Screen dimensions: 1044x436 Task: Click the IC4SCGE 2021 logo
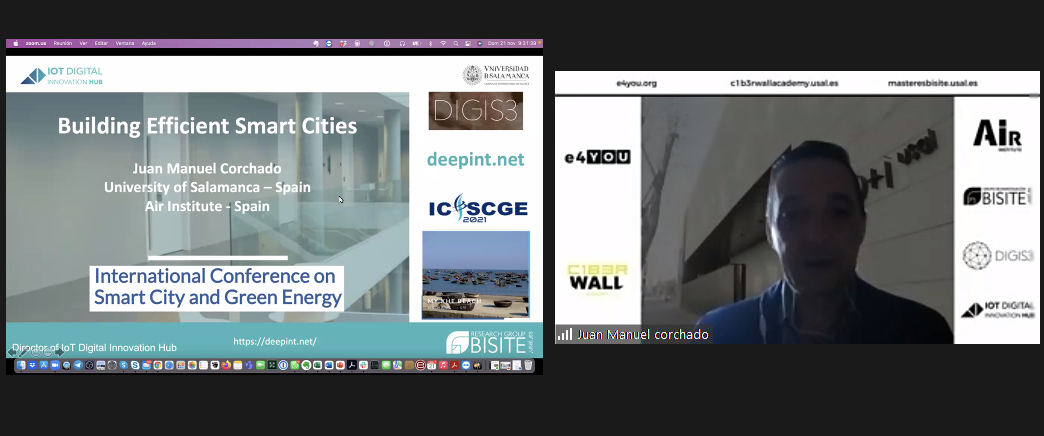[x=478, y=210]
